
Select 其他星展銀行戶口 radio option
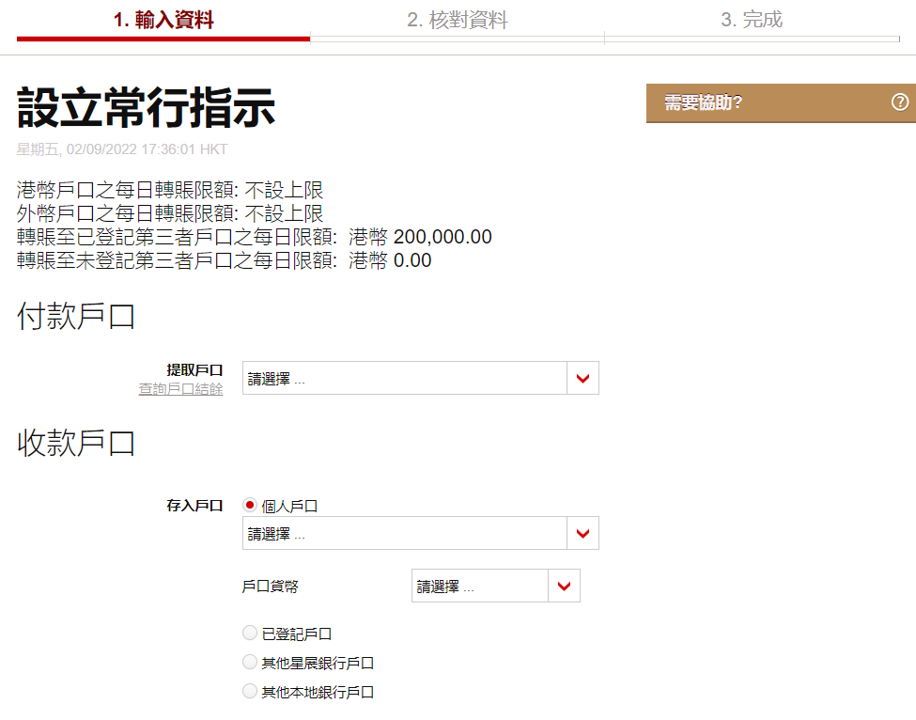click(x=250, y=662)
